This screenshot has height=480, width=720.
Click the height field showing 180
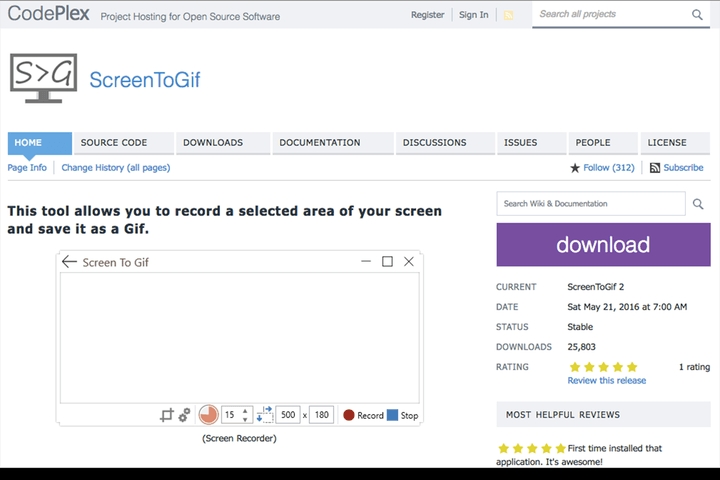click(x=321, y=415)
